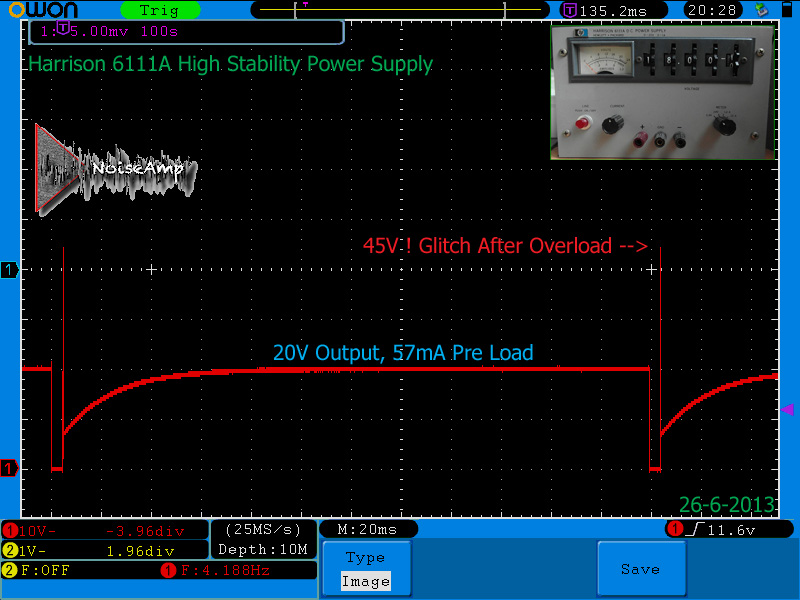The height and width of the screenshot is (600, 800).
Task: Select the Image type option
Action: (x=366, y=581)
